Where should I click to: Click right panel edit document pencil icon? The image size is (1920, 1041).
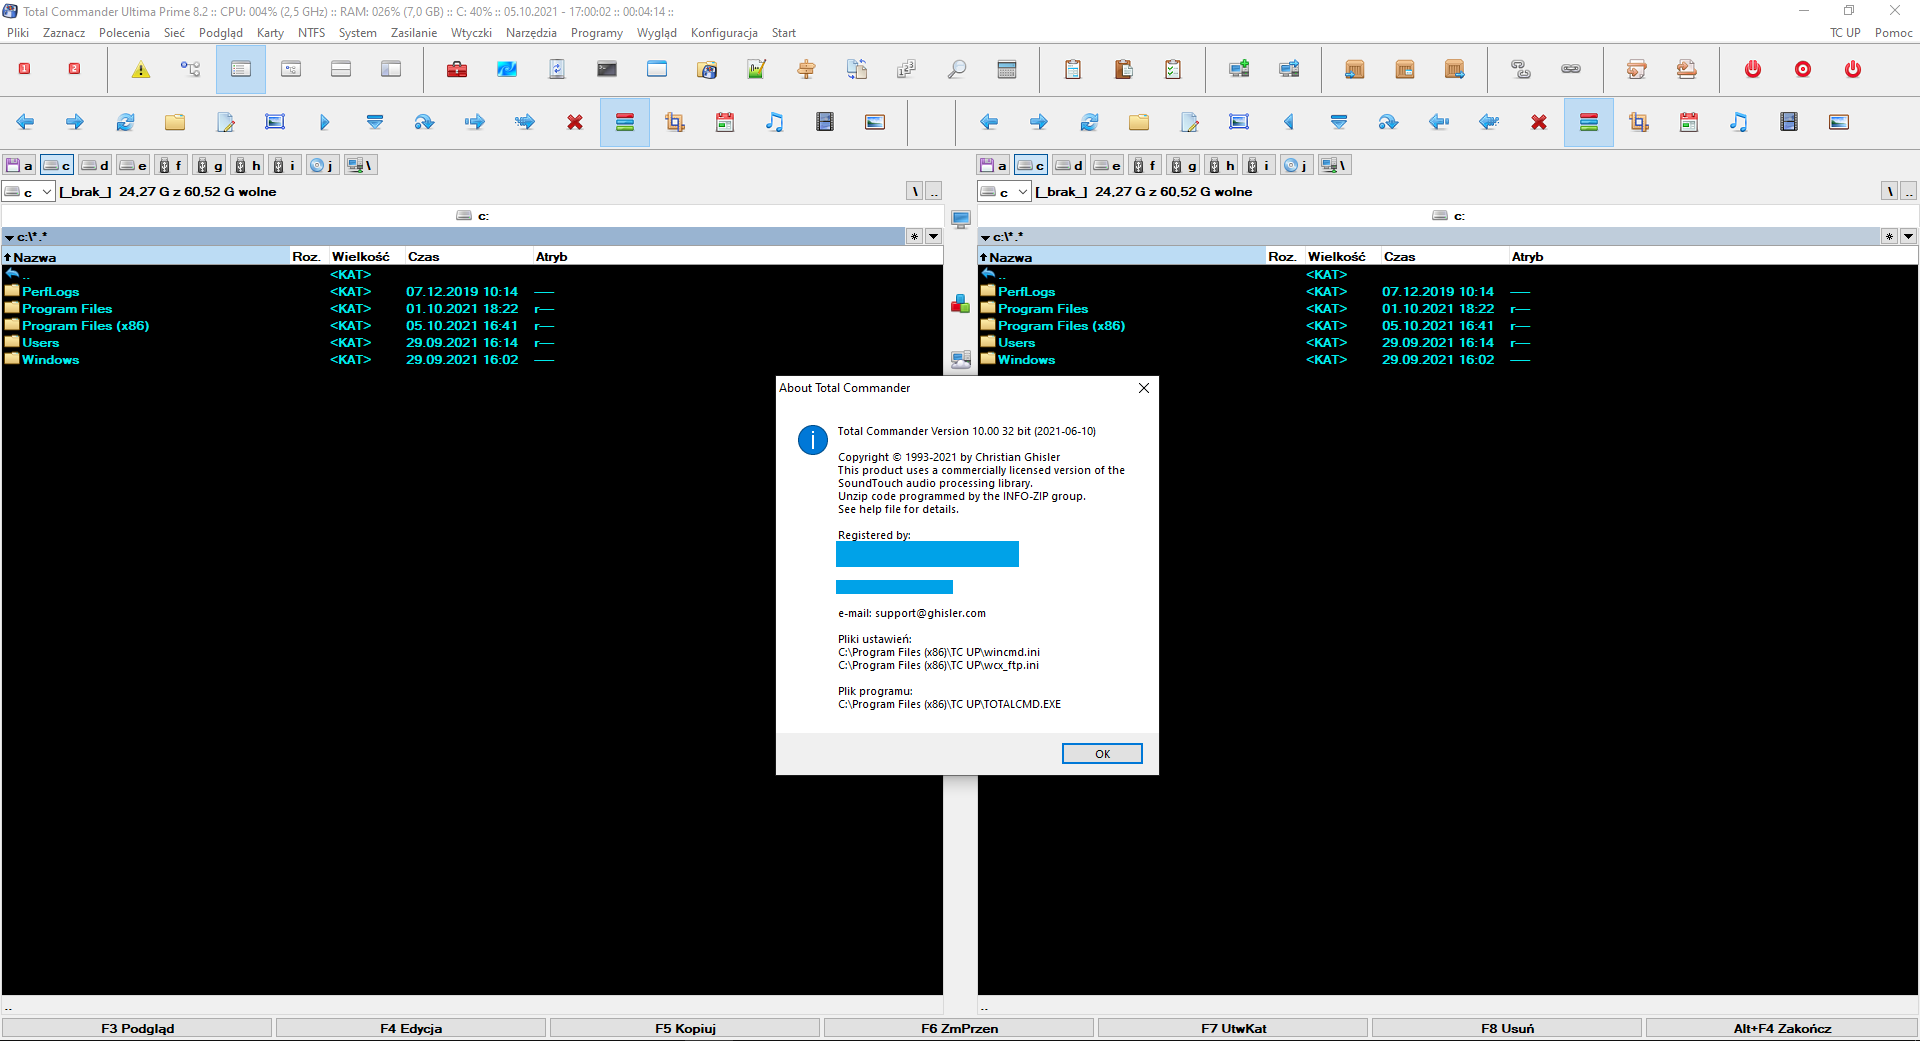[1189, 122]
